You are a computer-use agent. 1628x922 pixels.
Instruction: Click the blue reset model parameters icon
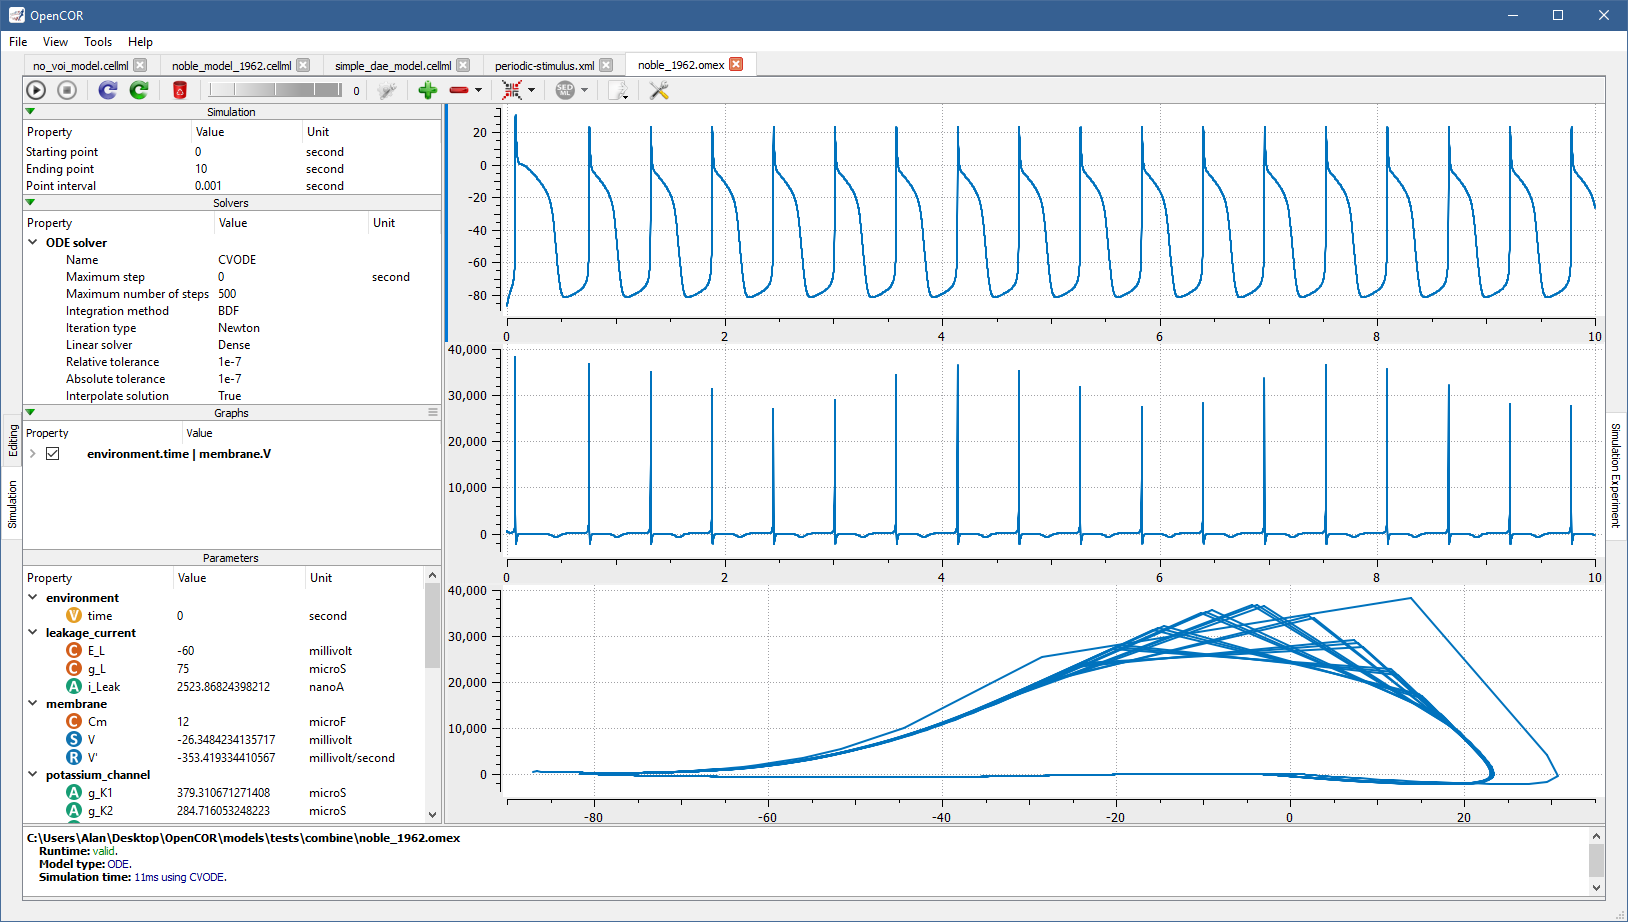coord(108,90)
